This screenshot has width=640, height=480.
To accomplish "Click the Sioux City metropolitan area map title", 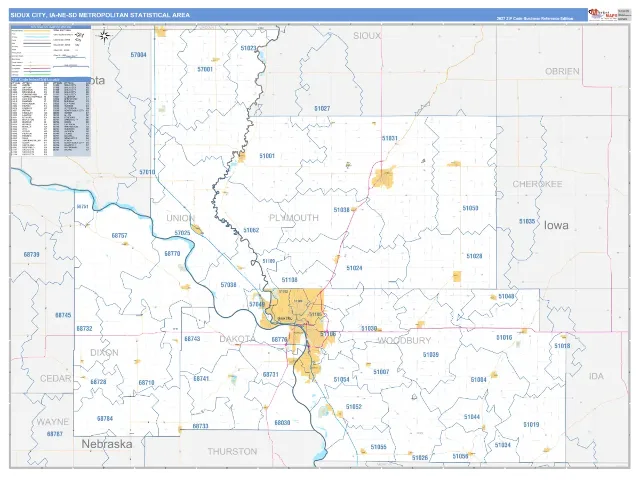I will pyautogui.click(x=100, y=15).
